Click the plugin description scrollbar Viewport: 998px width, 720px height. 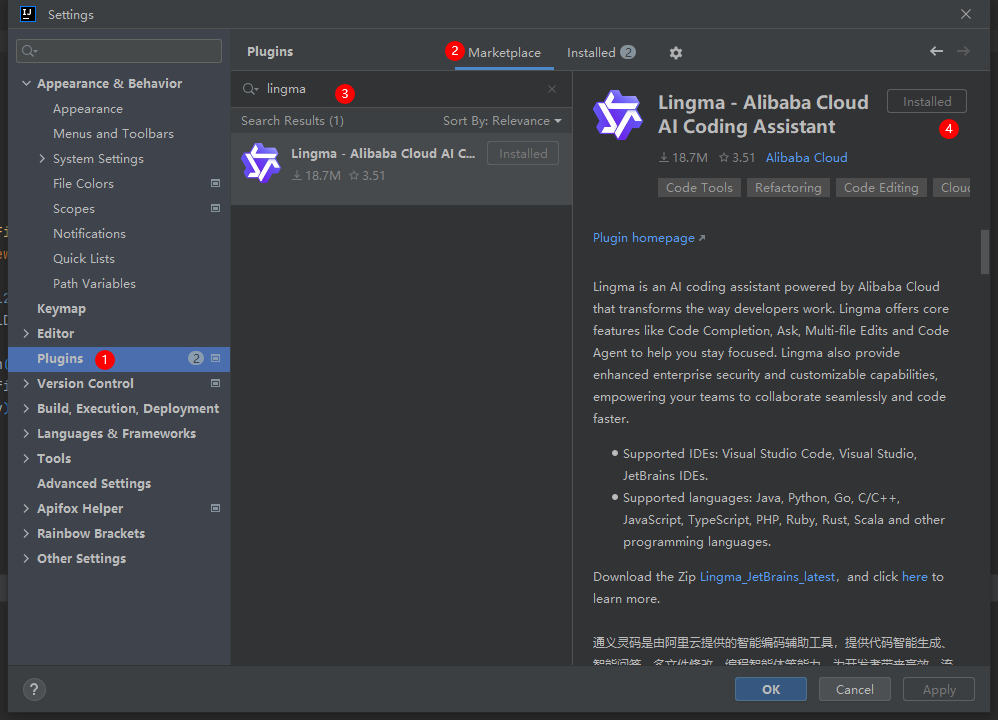point(985,252)
